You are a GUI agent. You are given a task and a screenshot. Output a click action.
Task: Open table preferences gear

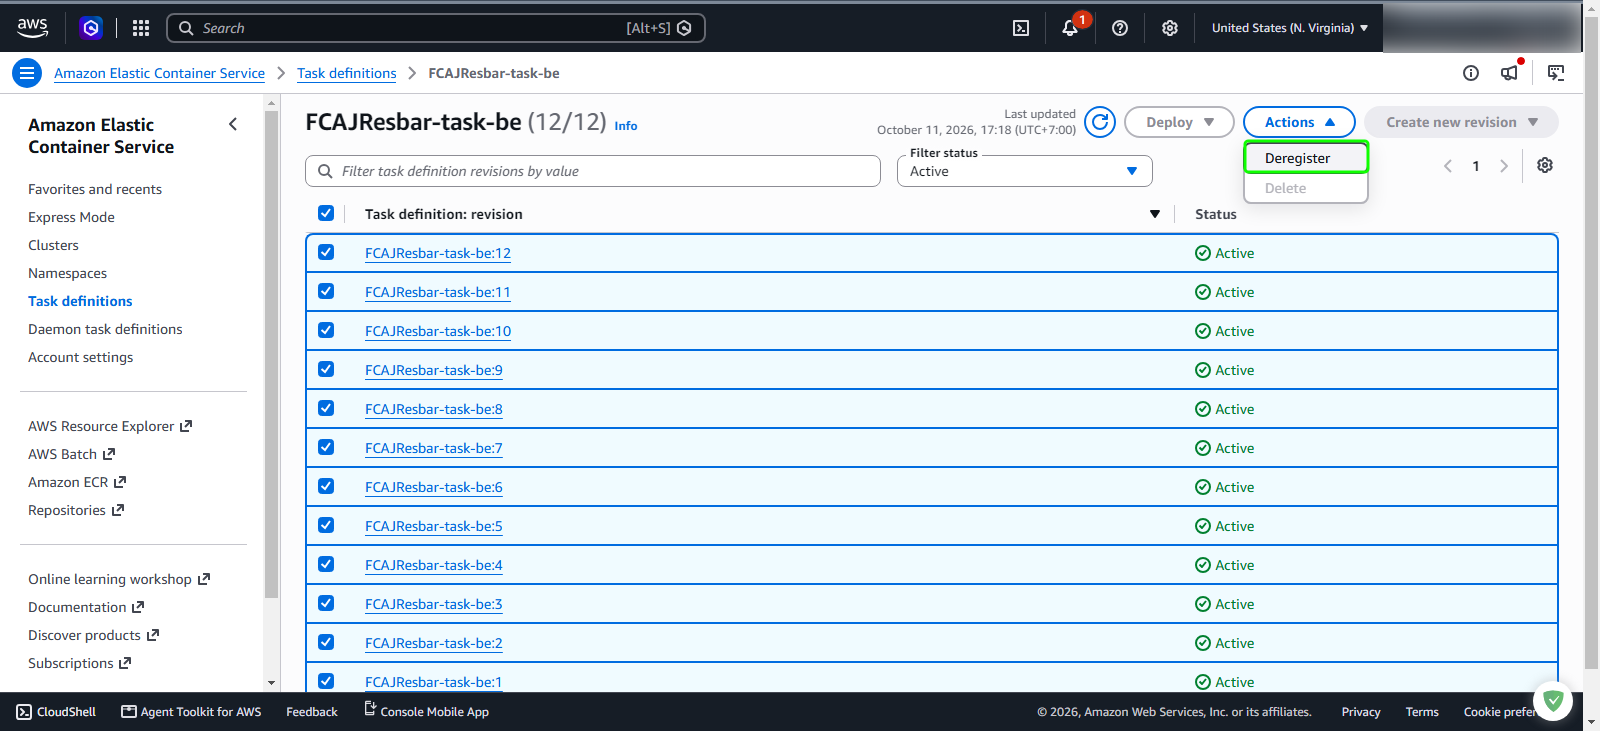tap(1545, 165)
